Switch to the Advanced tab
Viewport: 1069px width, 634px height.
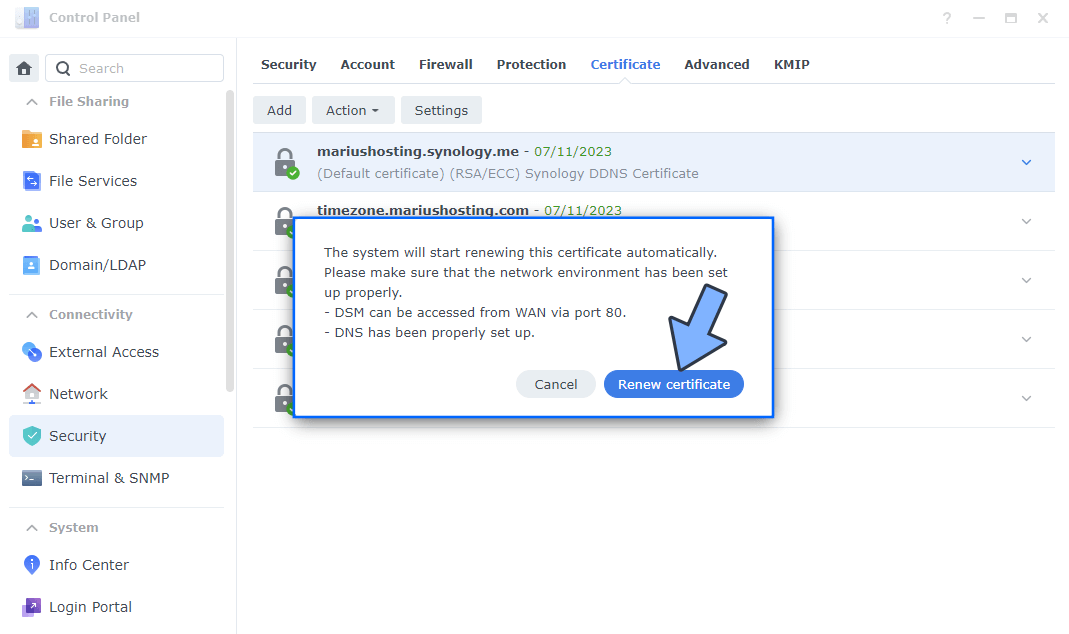(x=717, y=65)
